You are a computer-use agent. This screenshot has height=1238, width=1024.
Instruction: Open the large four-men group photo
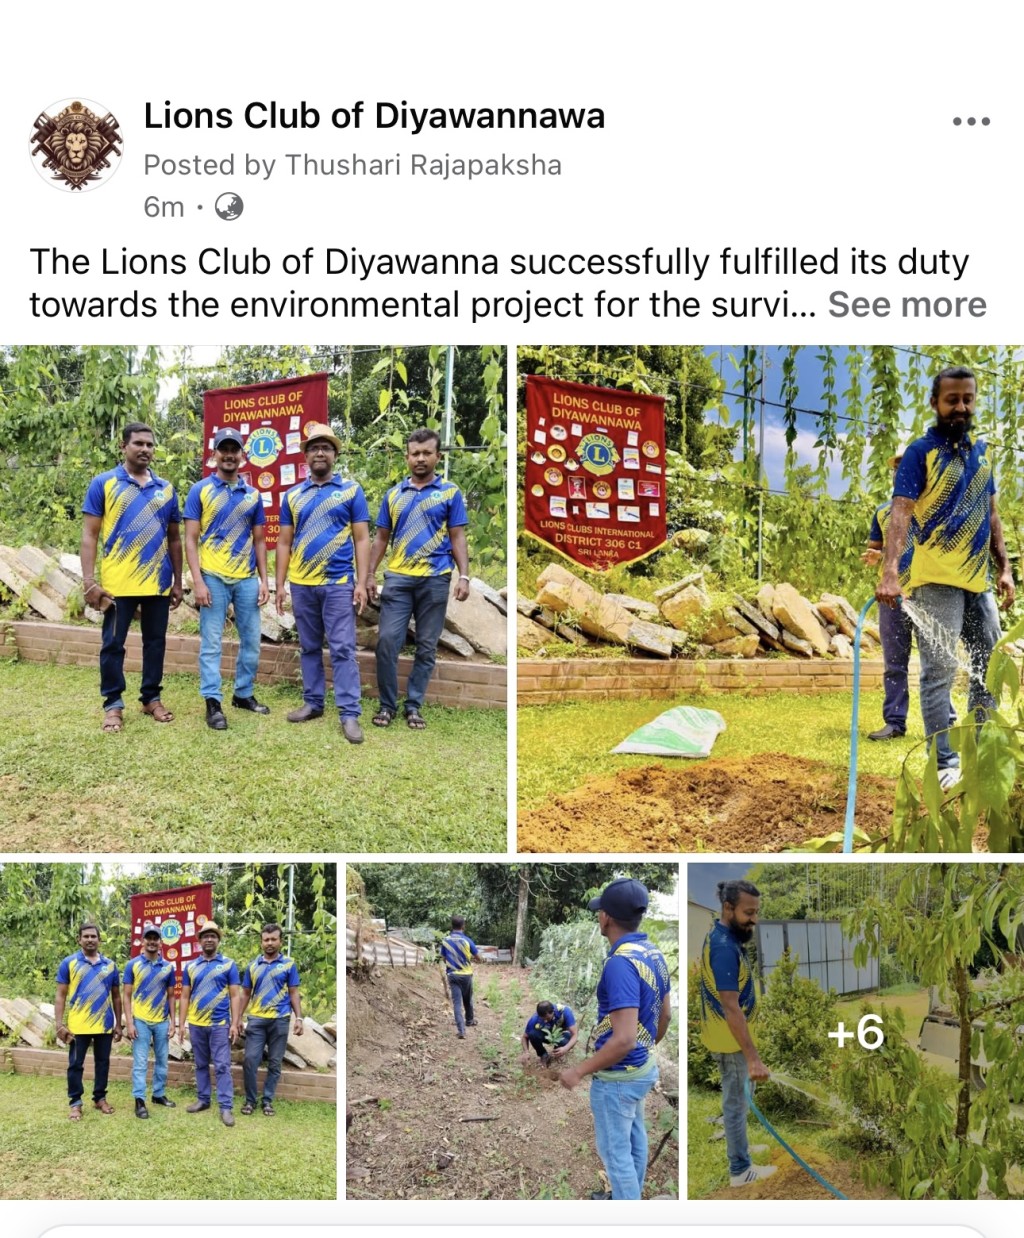coord(253,598)
